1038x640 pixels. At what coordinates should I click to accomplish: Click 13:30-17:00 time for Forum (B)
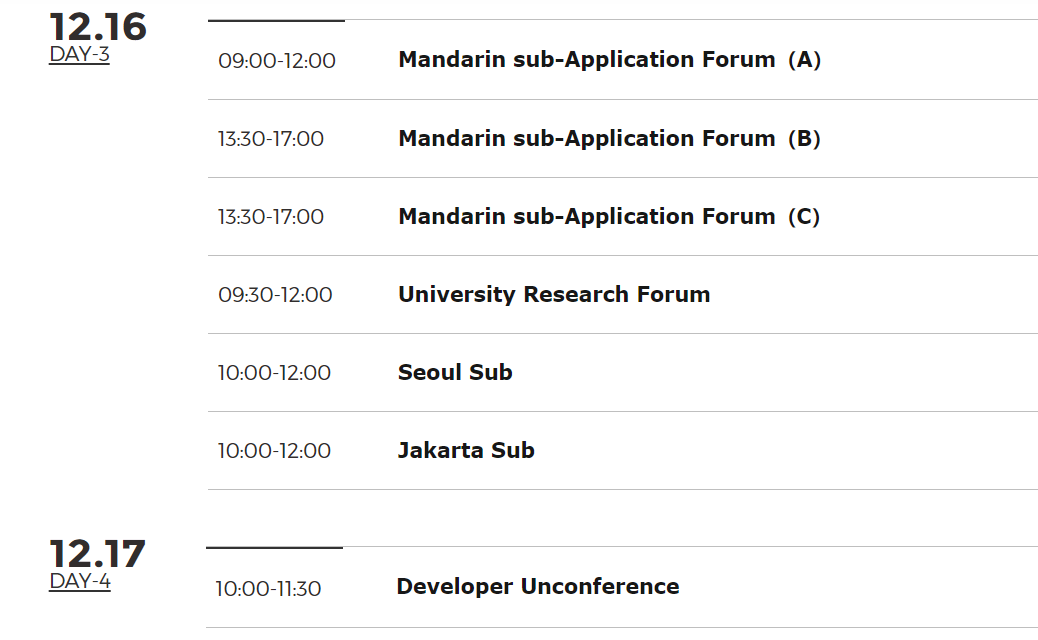tap(271, 139)
